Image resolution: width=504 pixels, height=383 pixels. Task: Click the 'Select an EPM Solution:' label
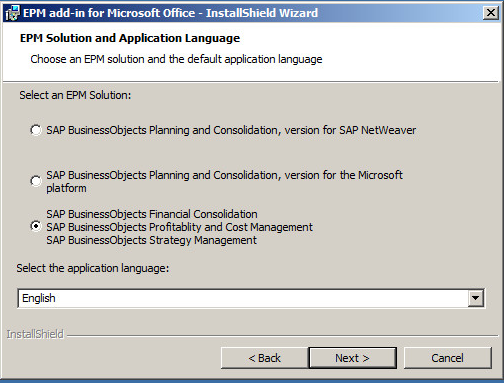[x=75, y=95]
